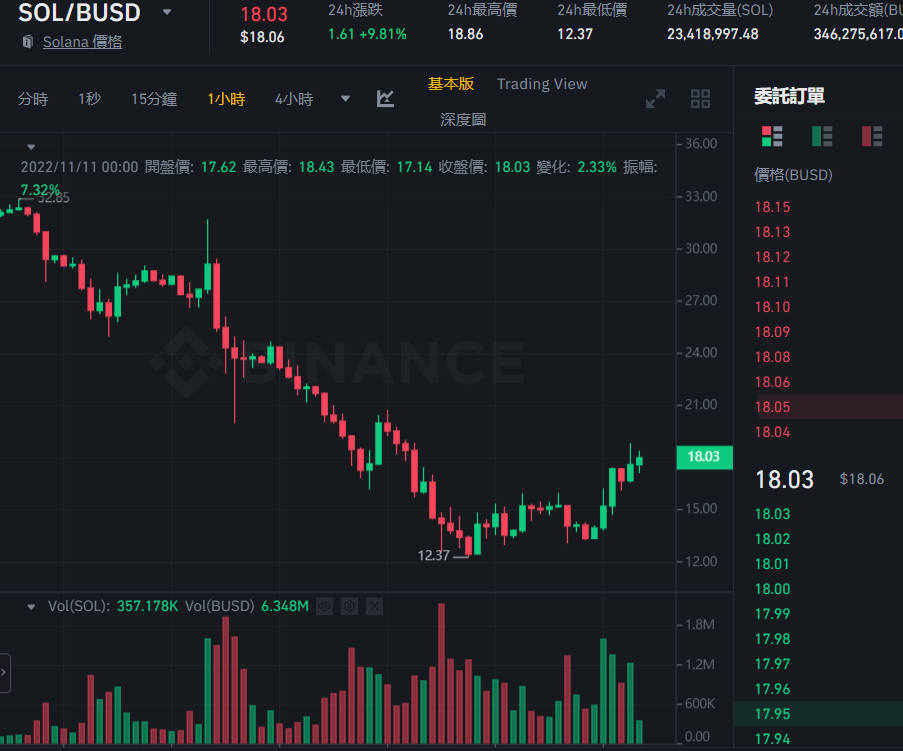
Task: Click the 17.97 buy order price
Action: click(x=772, y=664)
